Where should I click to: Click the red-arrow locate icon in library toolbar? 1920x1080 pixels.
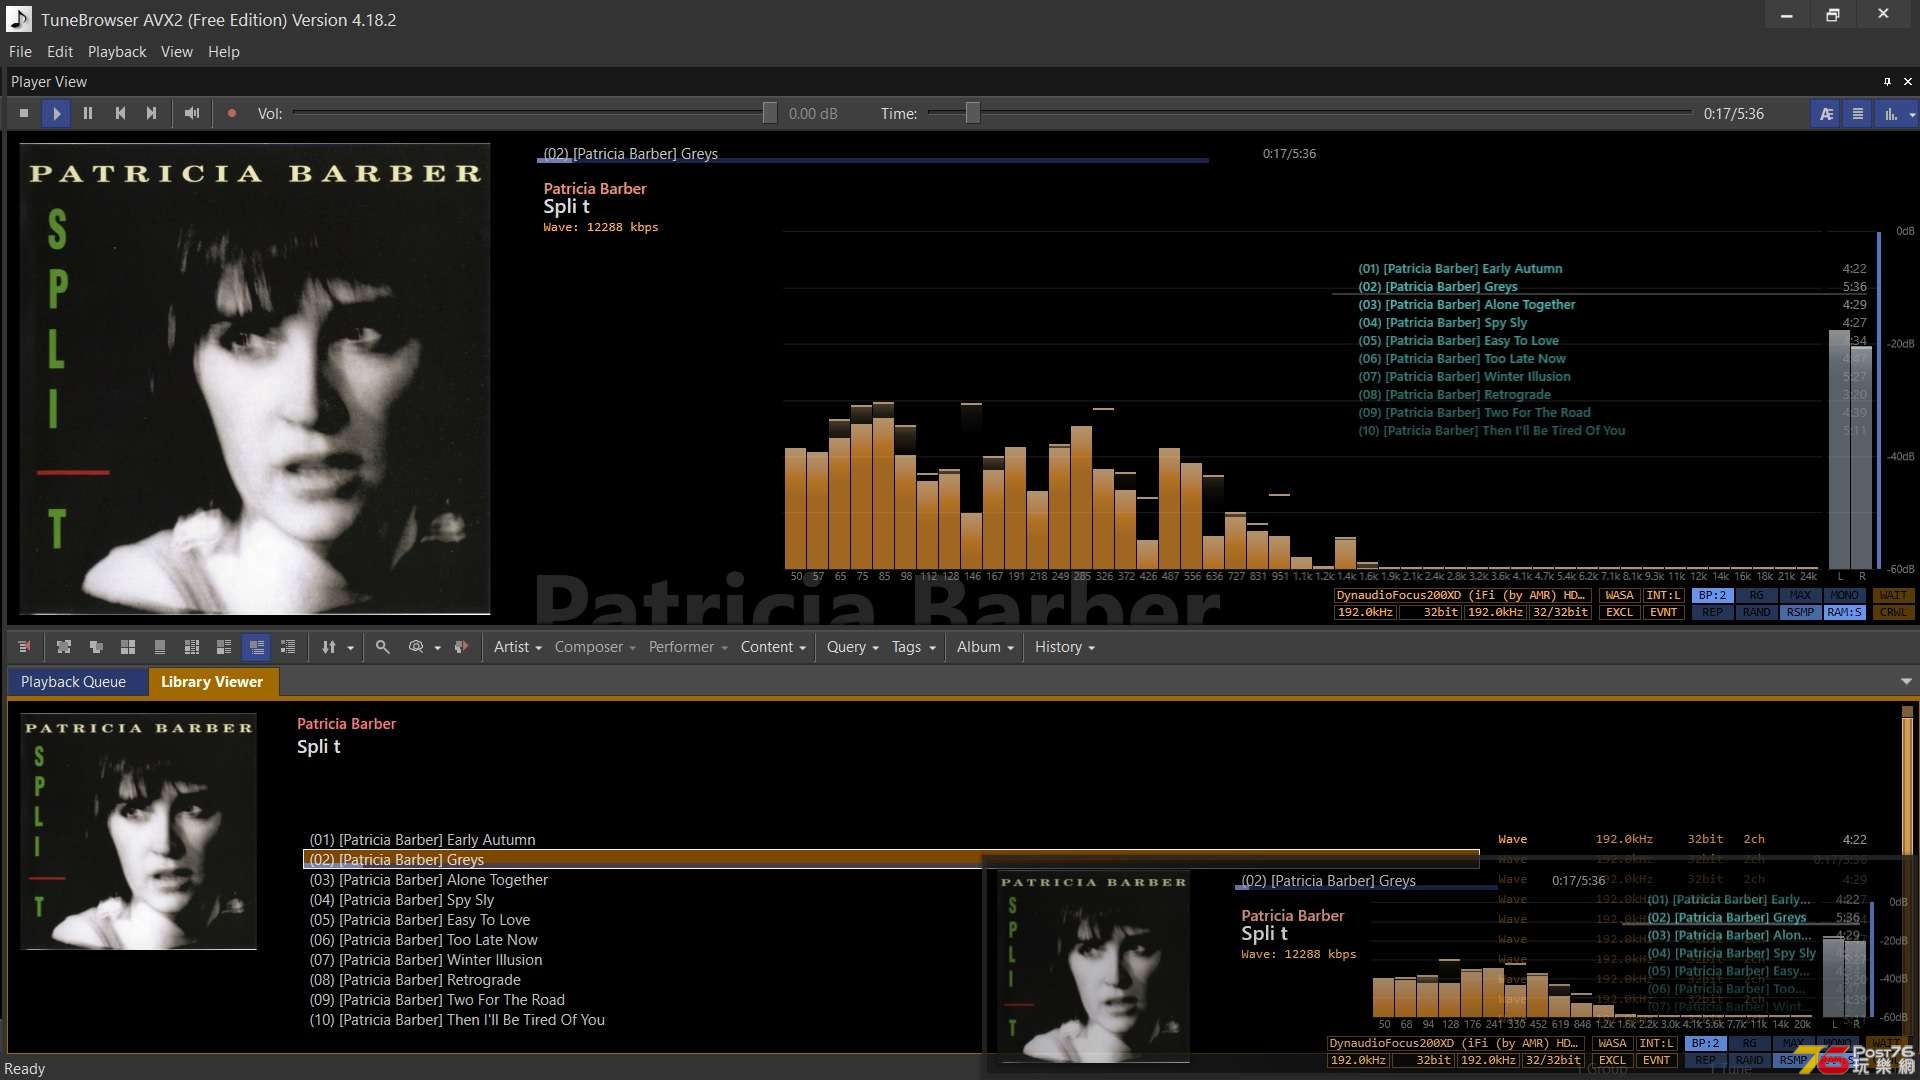pyautogui.click(x=461, y=647)
